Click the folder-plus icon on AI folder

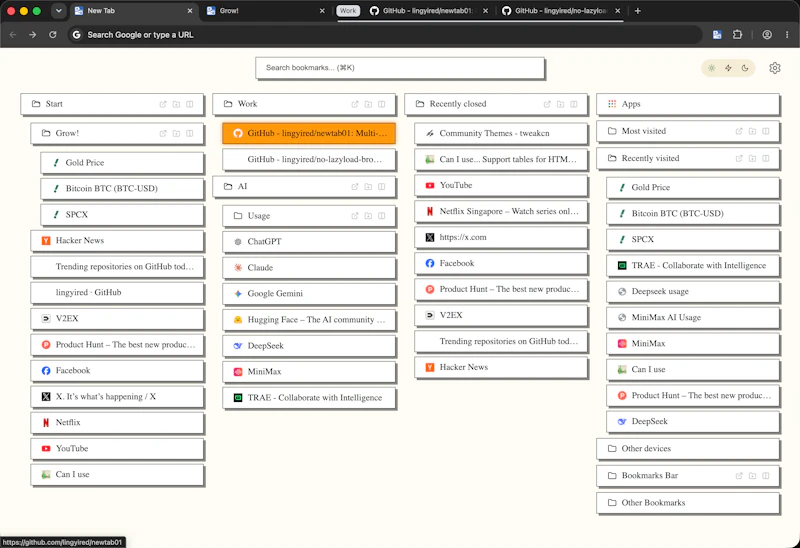(x=368, y=187)
